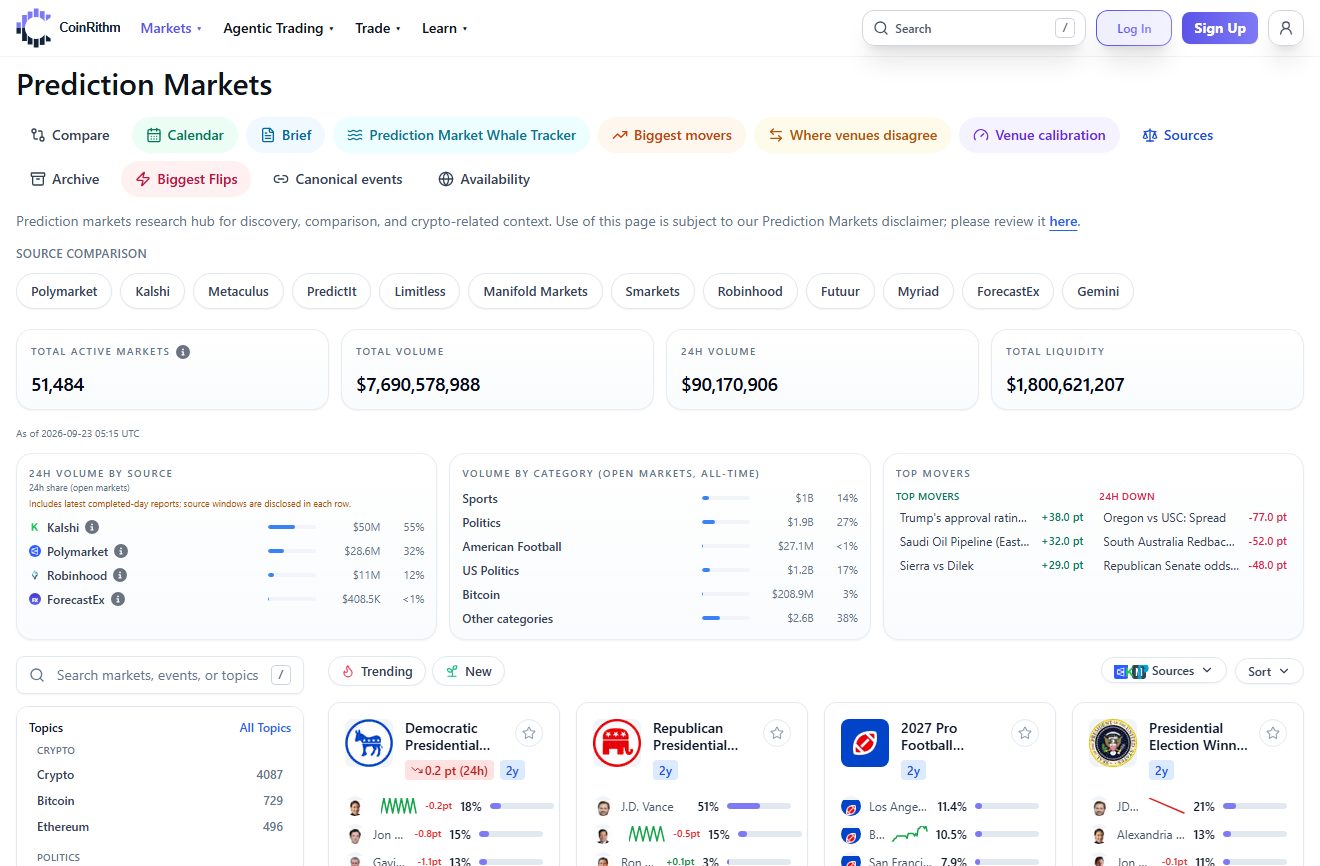Viewport: 1320px width, 866px height.
Task: Open the Sort dropdown
Action: click(1269, 671)
